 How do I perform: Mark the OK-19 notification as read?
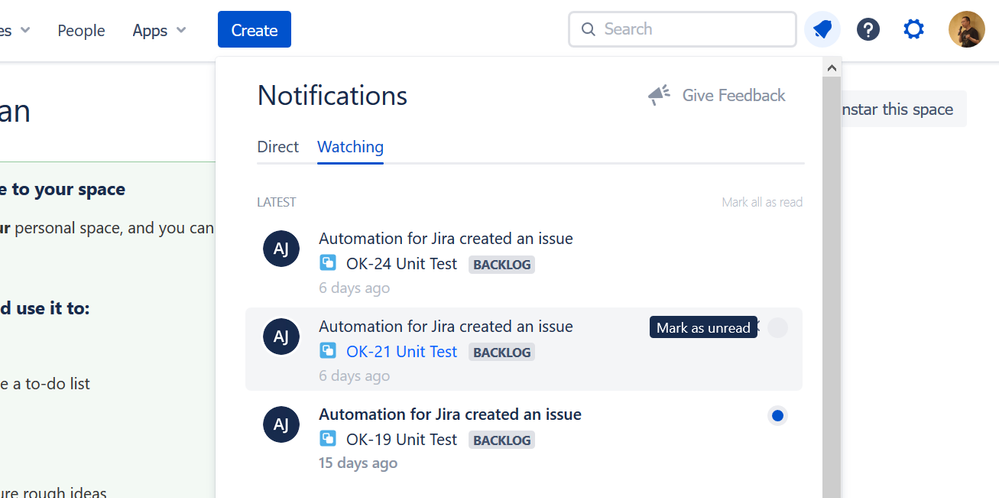pyautogui.click(x=777, y=416)
